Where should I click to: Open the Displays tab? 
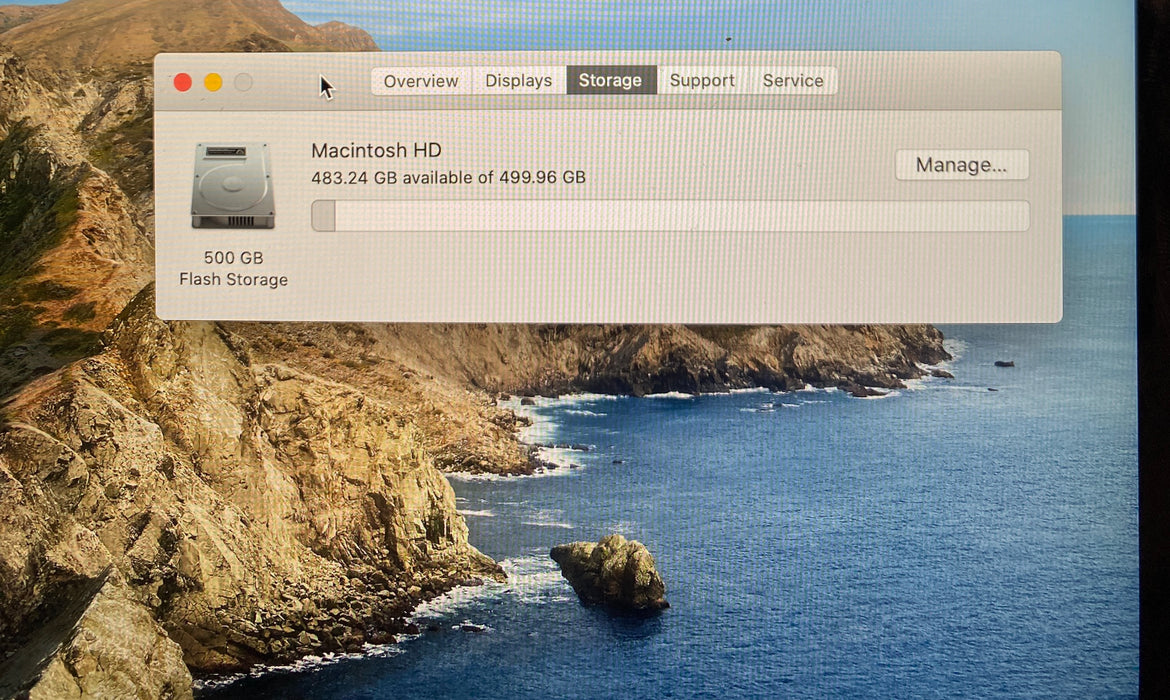519,81
